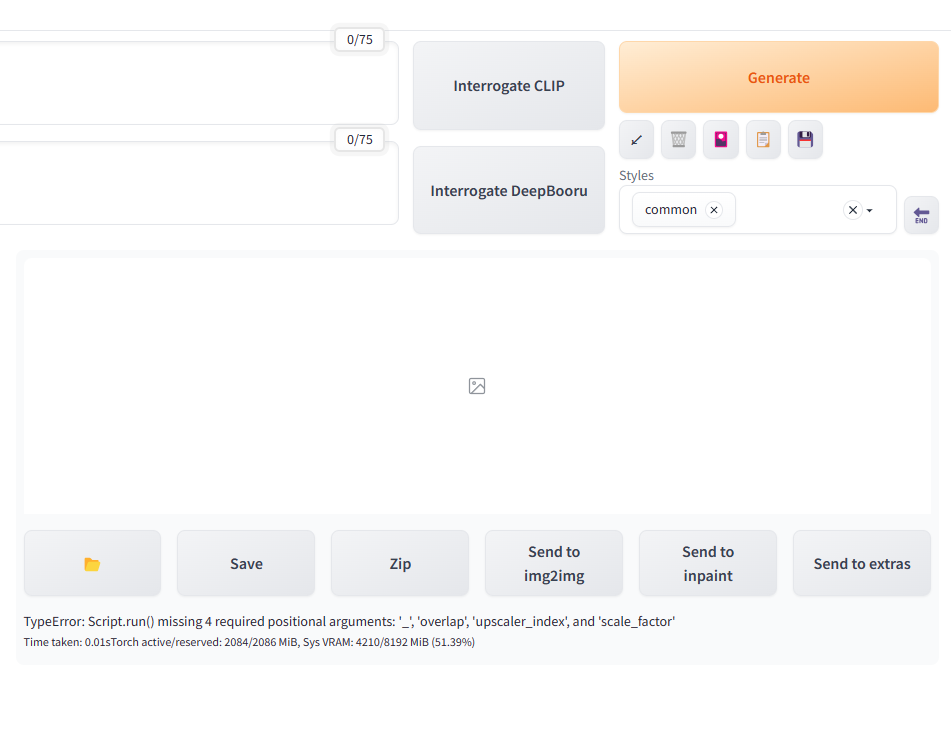Open the image output folder icon
The image size is (951, 730).
[x=92, y=563]
